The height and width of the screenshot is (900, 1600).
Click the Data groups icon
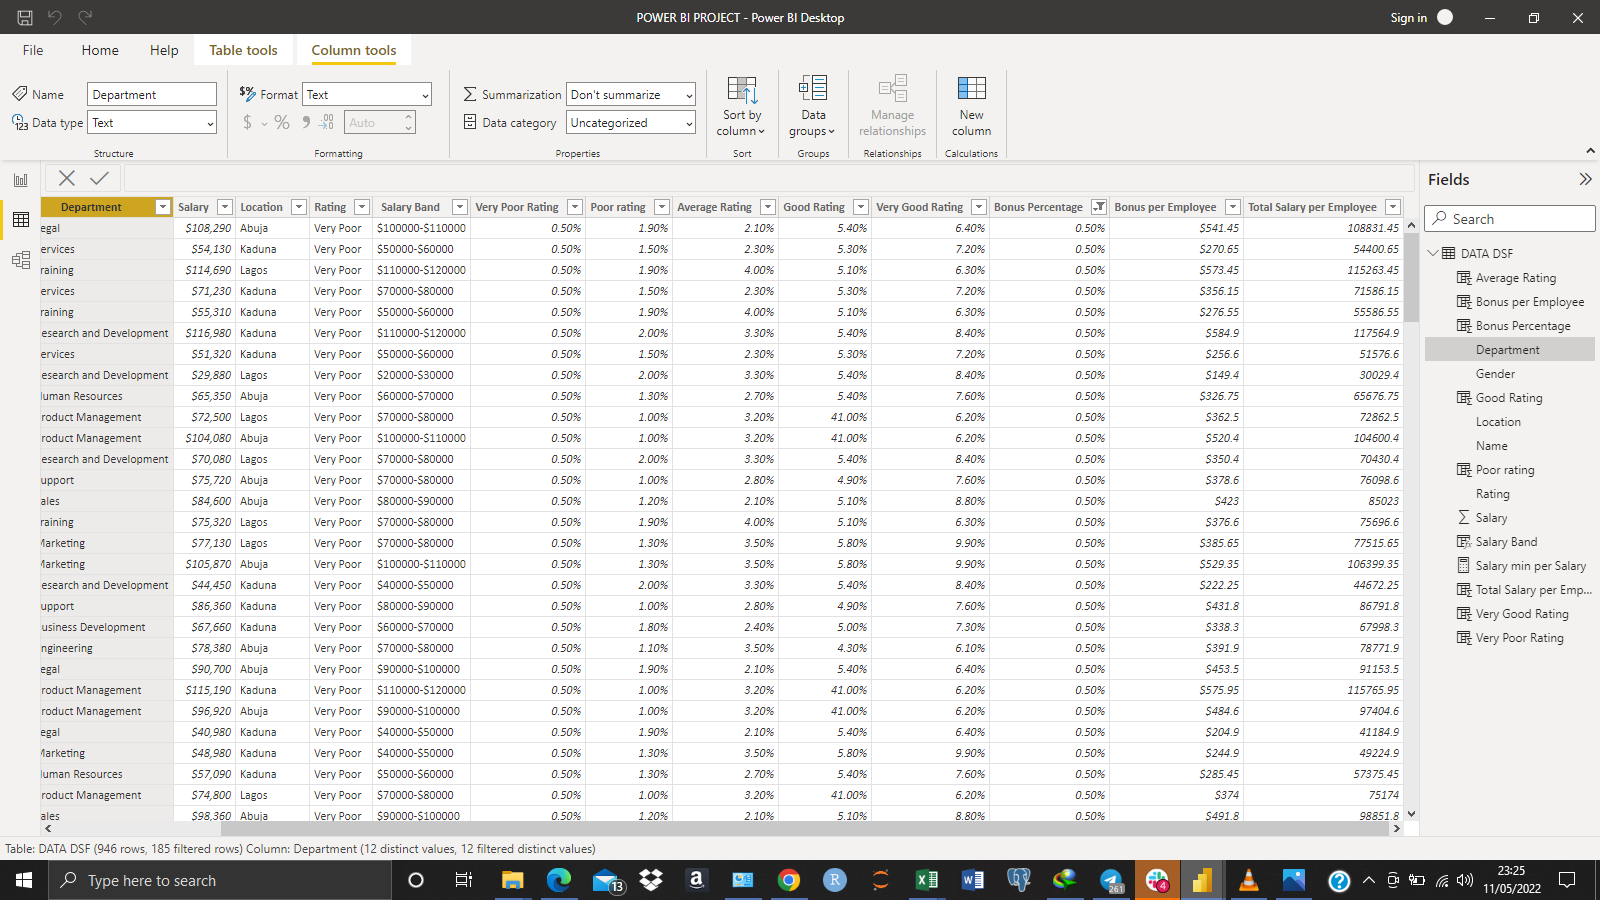click(812, 103)
